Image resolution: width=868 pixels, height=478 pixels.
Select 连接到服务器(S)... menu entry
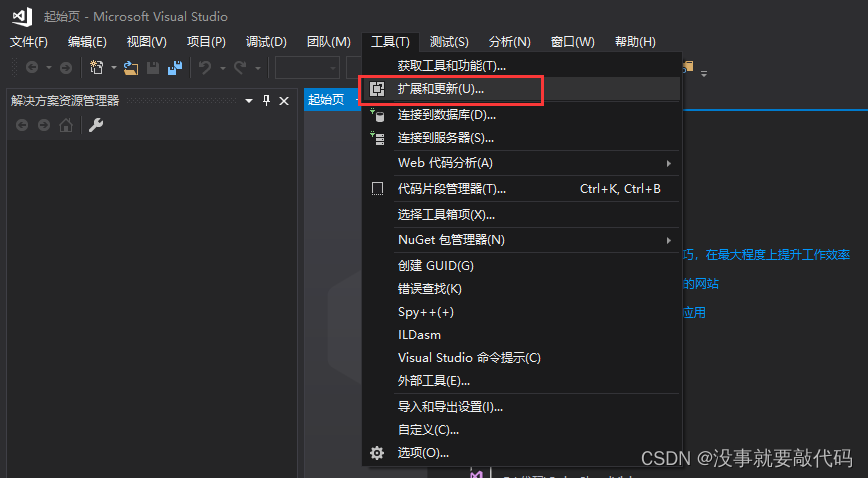(x=522, y=138)
